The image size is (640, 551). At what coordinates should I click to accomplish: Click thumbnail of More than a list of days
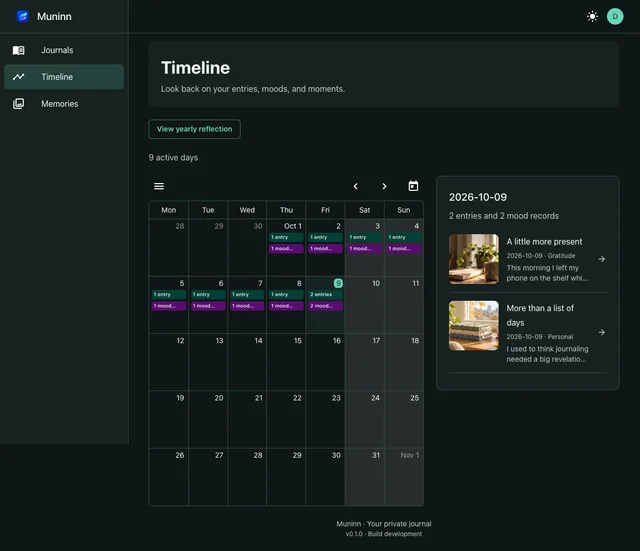click(x=473, y=326)
